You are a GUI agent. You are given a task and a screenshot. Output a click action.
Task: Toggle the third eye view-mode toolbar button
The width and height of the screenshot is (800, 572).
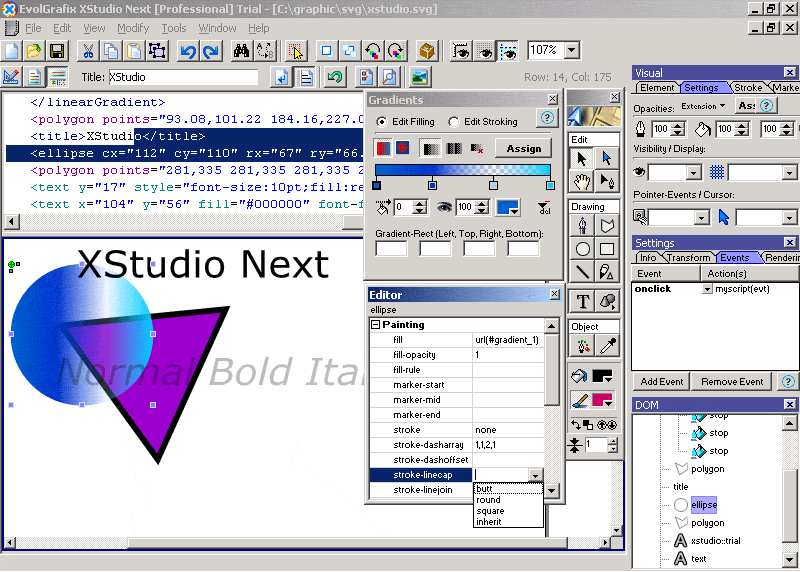point(508,51)
